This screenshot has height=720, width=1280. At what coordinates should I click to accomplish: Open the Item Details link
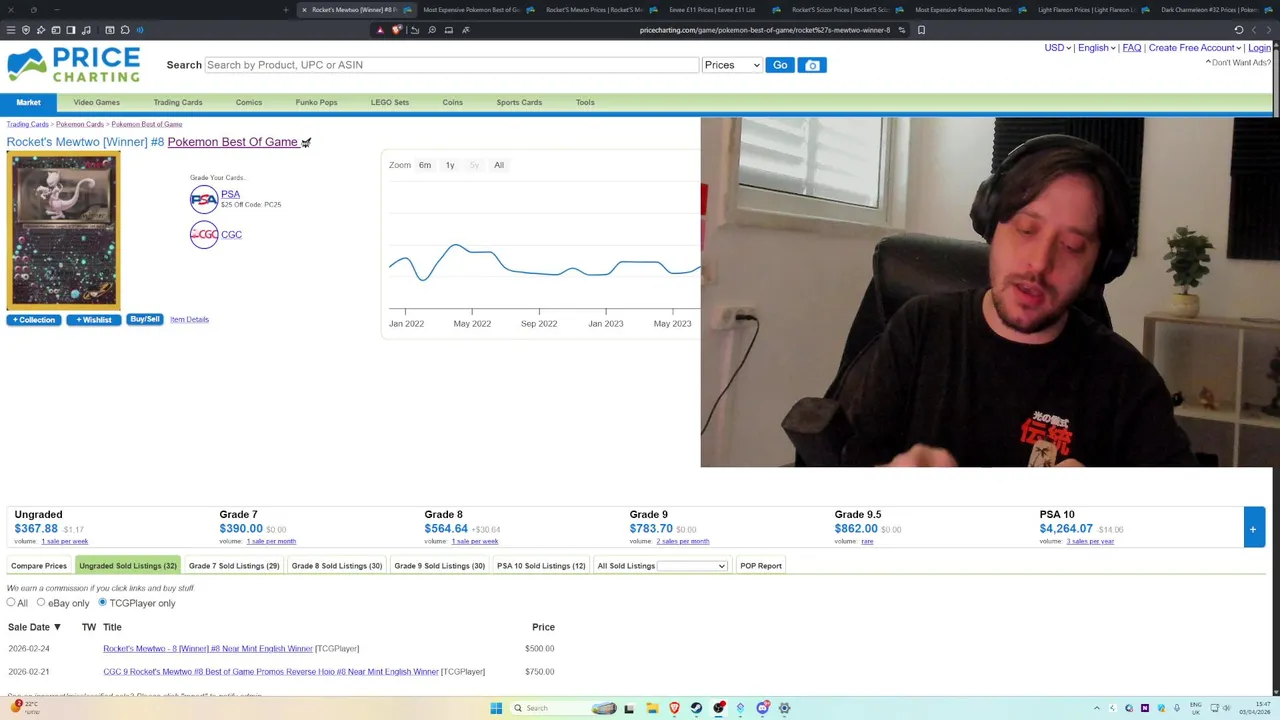(189, 319)
